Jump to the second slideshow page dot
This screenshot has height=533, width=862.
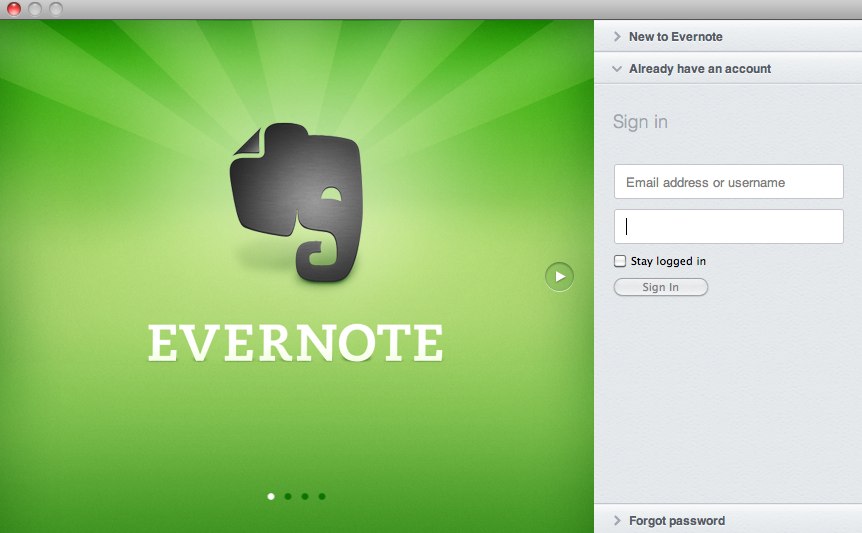pyautogui.click(x=288, y=496)
